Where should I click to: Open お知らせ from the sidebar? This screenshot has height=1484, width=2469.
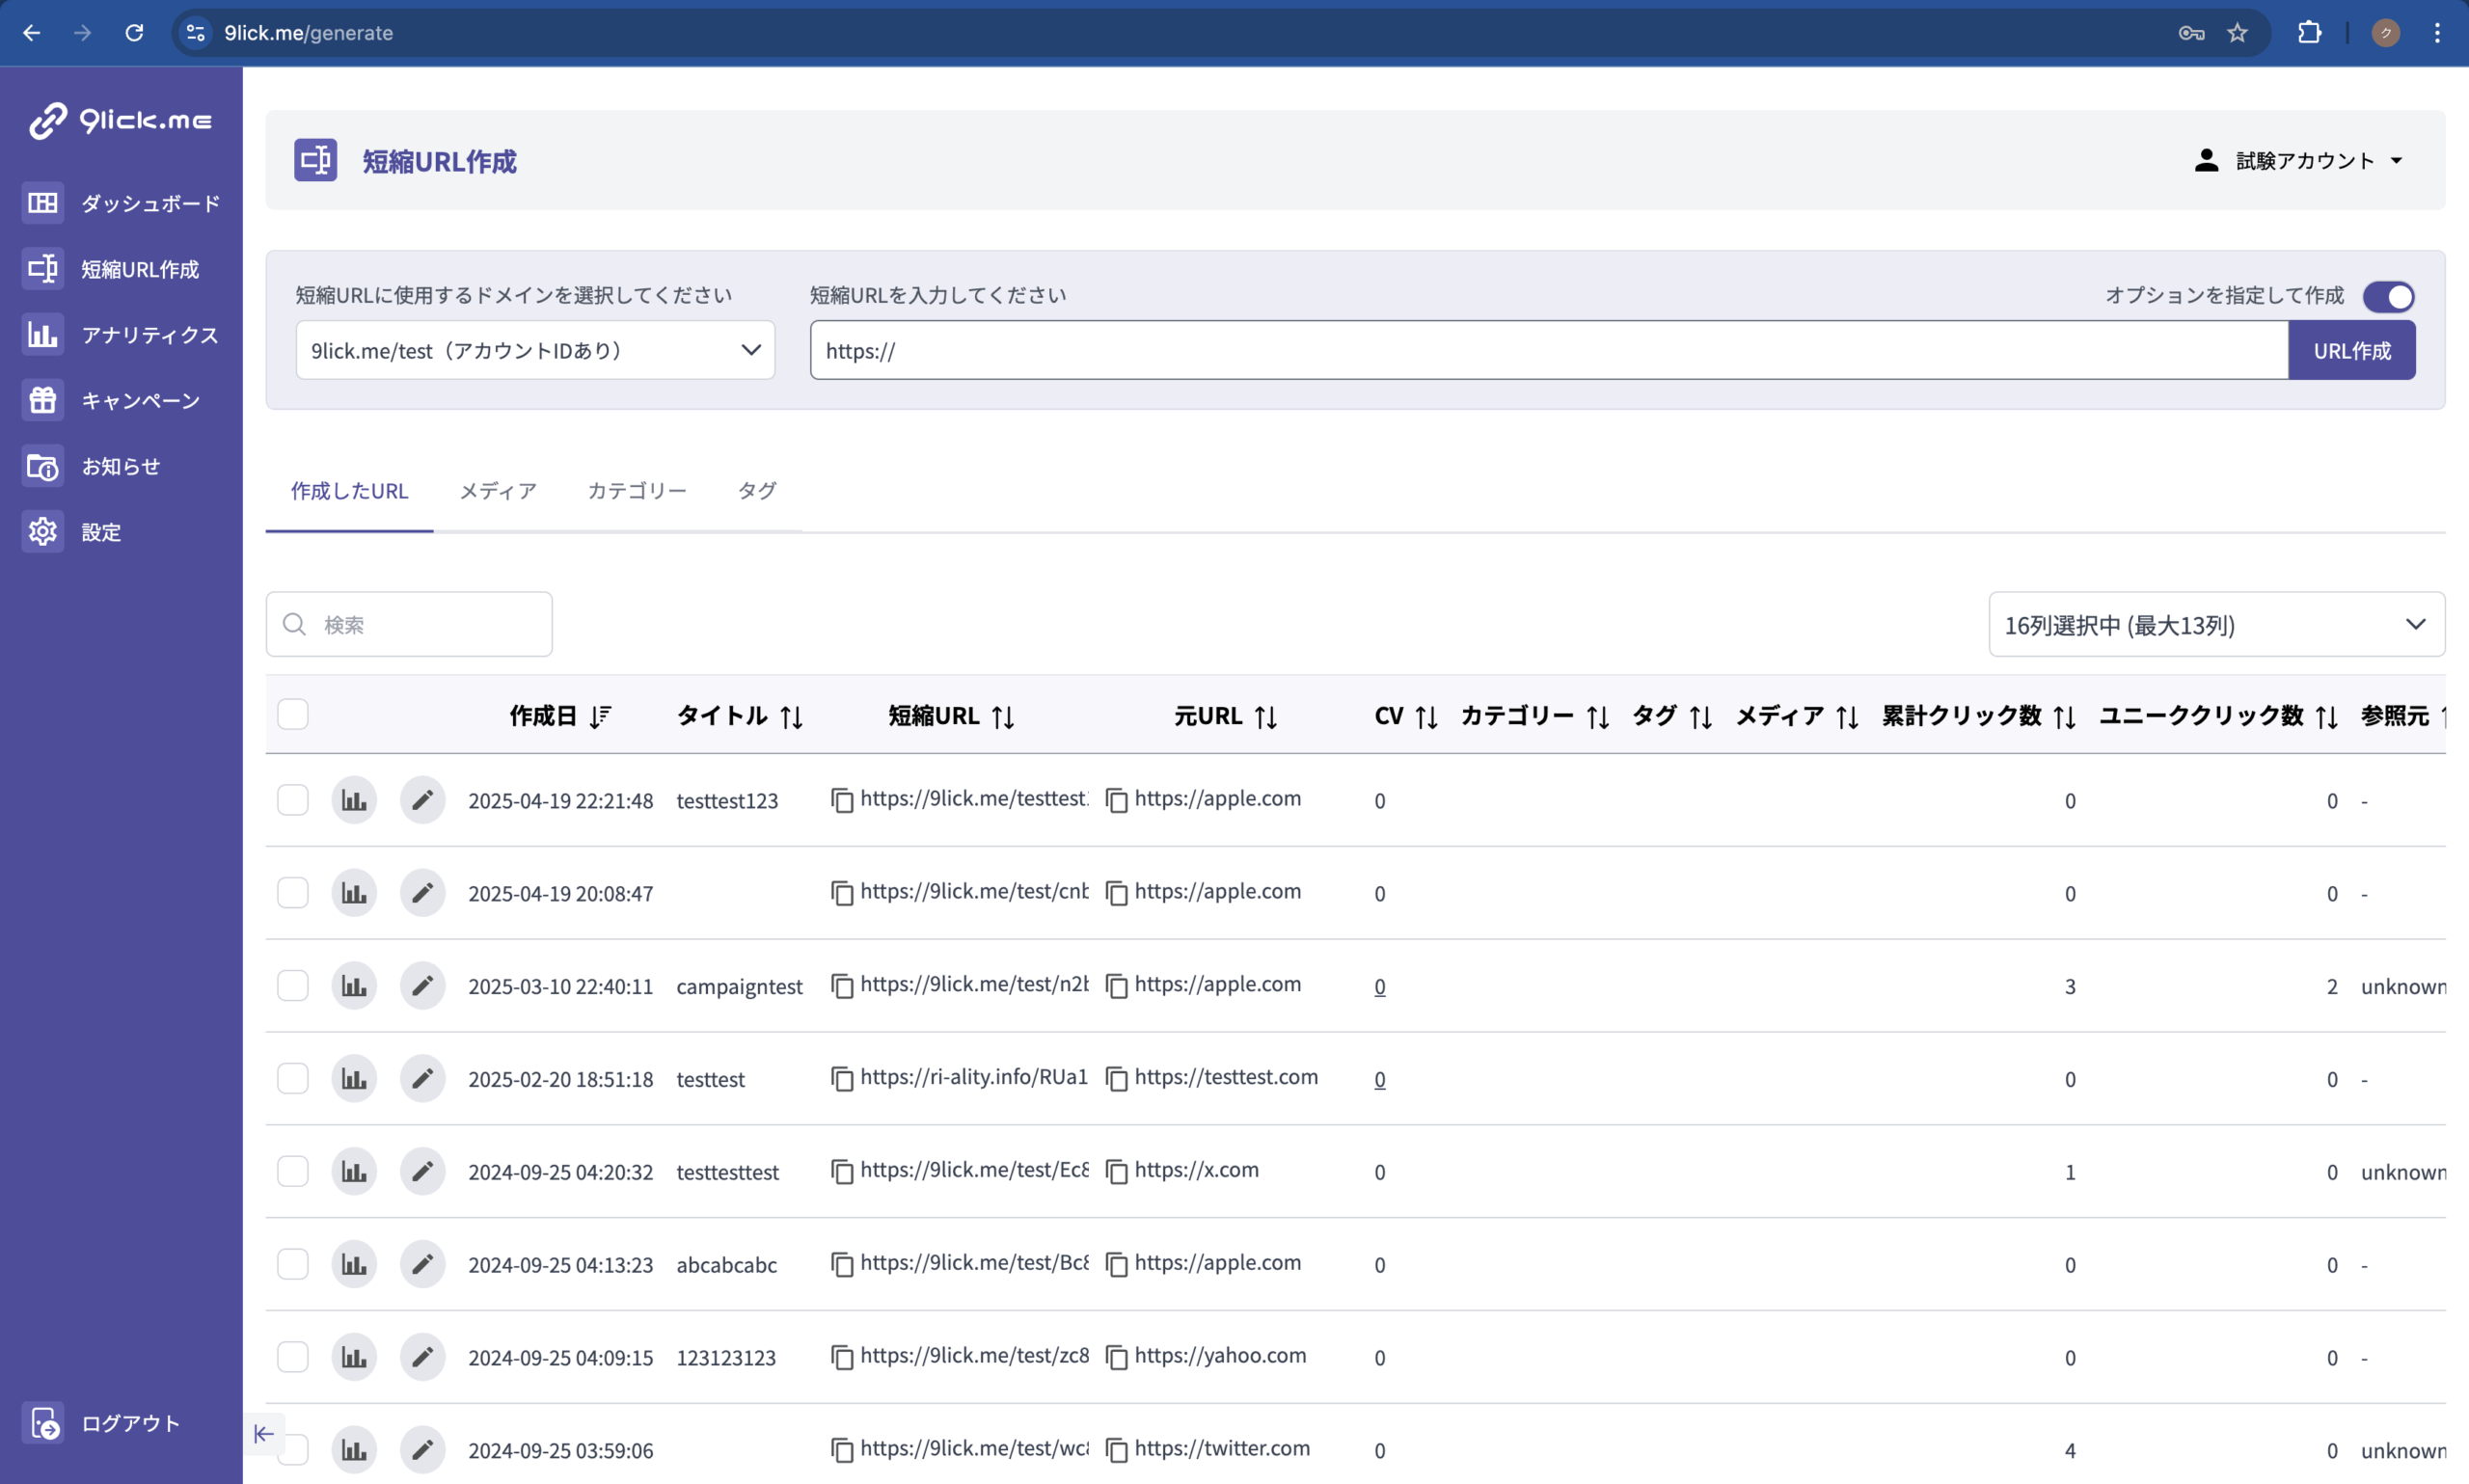[120, 467]
